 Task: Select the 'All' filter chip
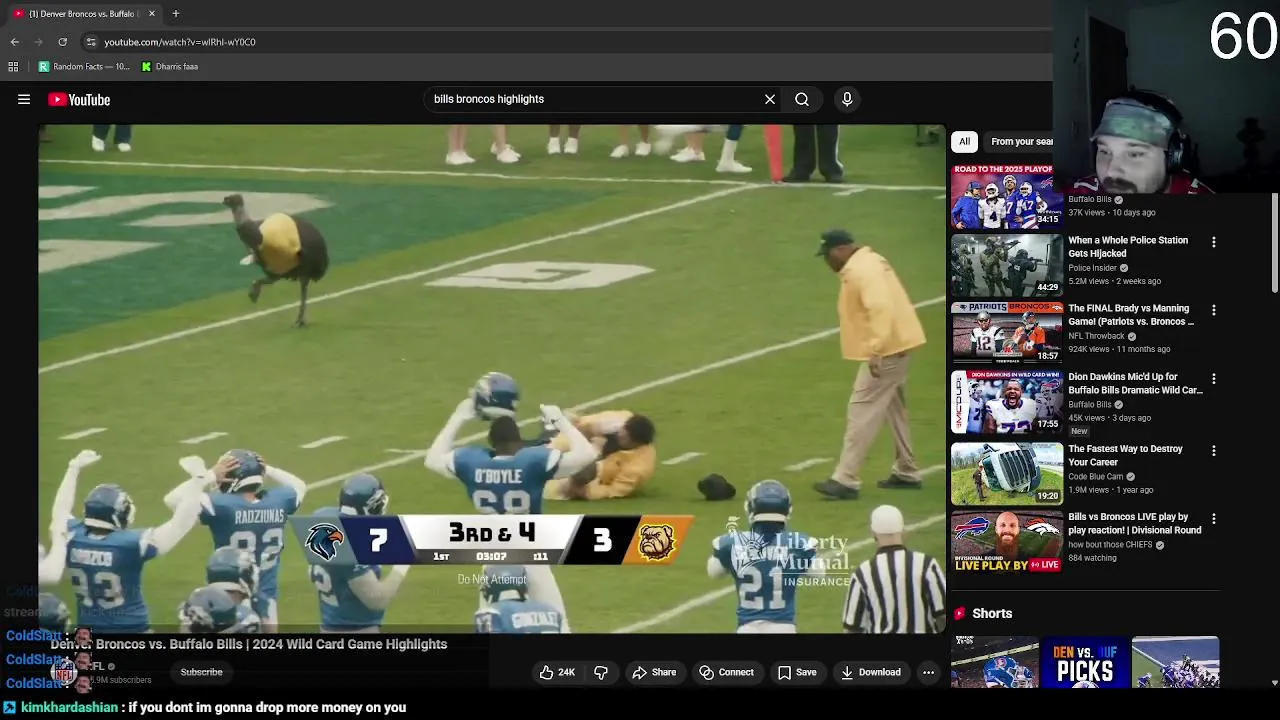(965, 141)
